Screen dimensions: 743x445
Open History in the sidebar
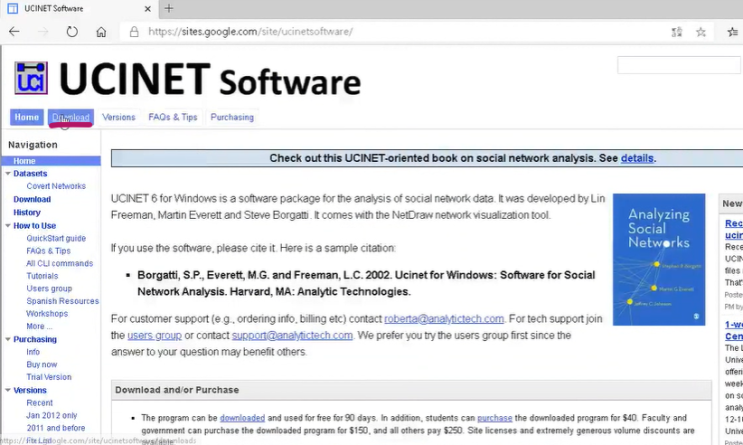coord(27,212)
